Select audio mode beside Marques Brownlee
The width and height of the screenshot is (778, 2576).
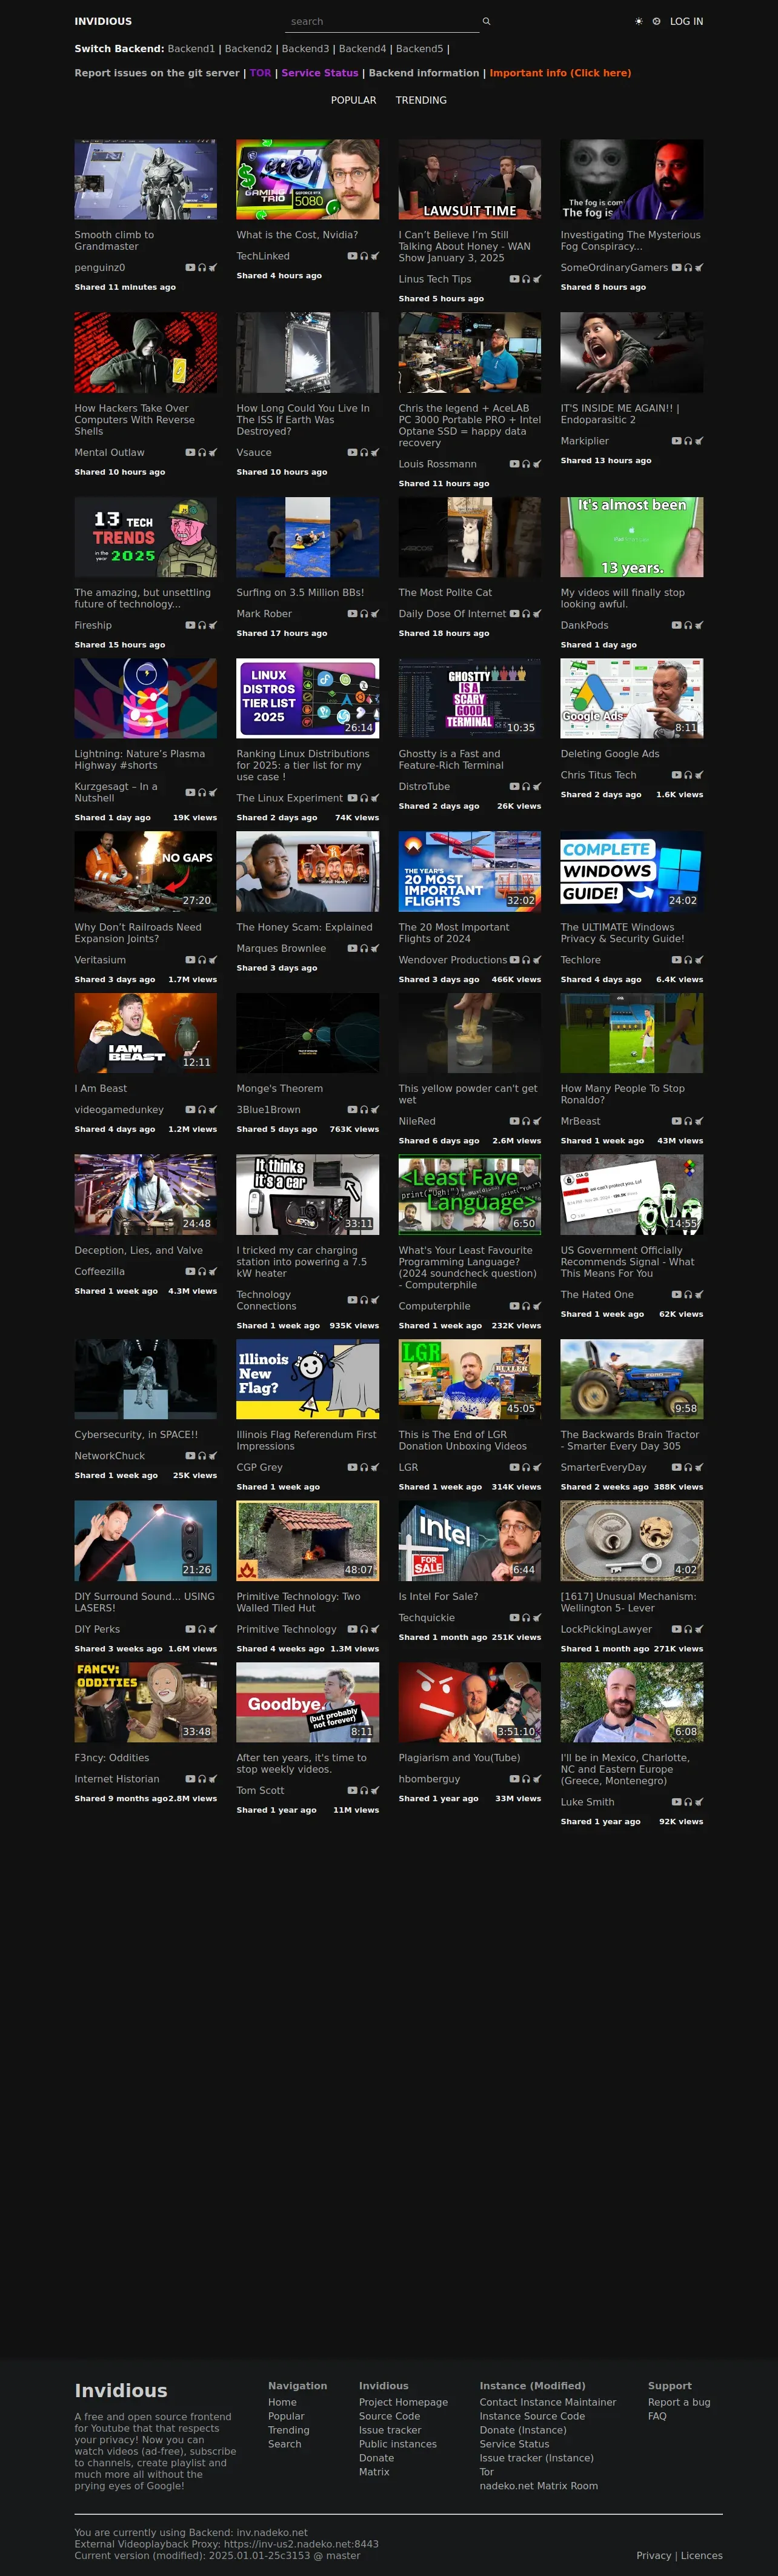tap(364, 948)
